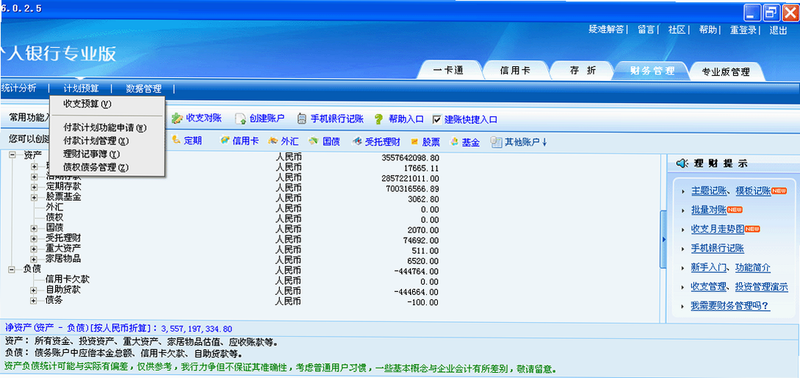Click the 定期 account icon

click(x=177, y=140)
